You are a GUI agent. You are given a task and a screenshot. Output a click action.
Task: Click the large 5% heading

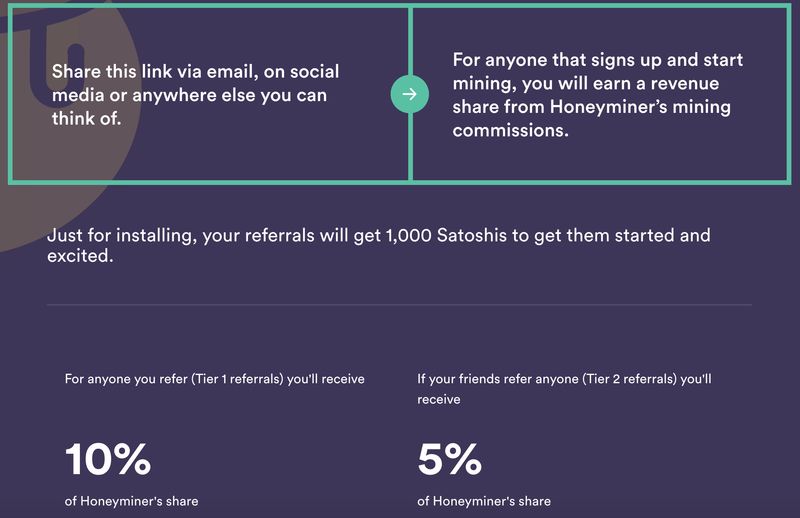pos(449,459)
